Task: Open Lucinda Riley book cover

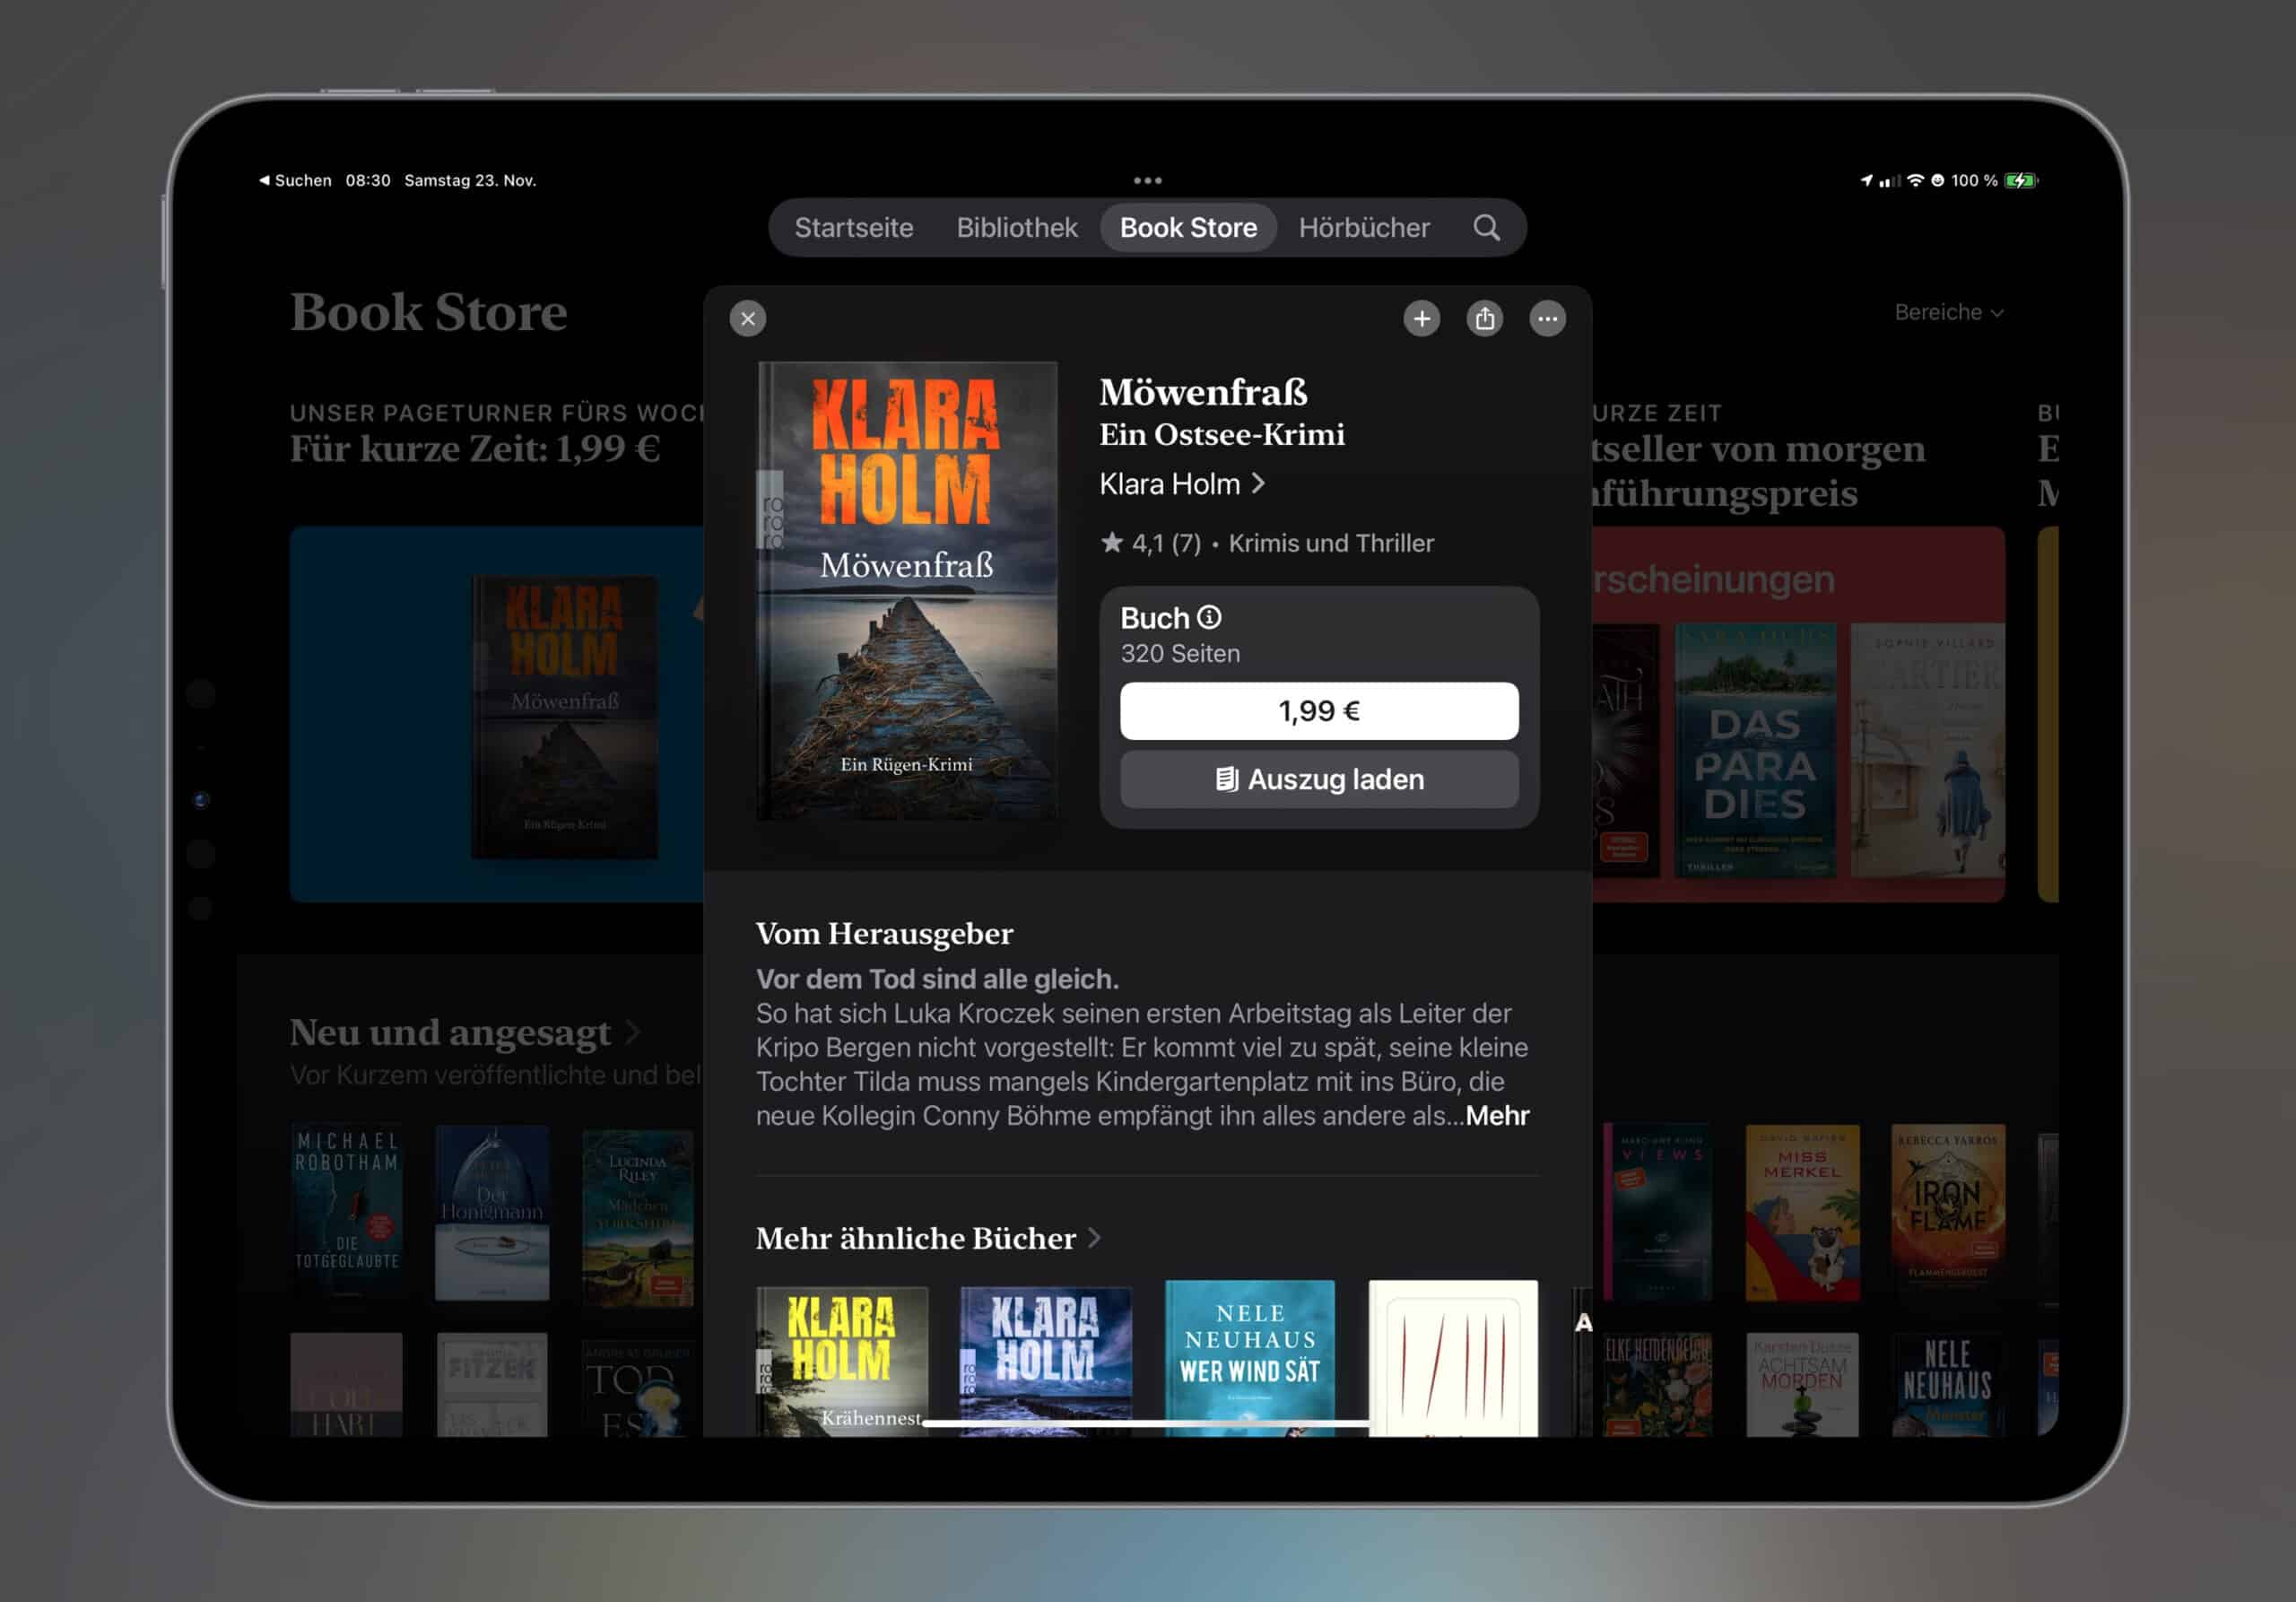Action: pyautogui.click(x=638, y=1217)
